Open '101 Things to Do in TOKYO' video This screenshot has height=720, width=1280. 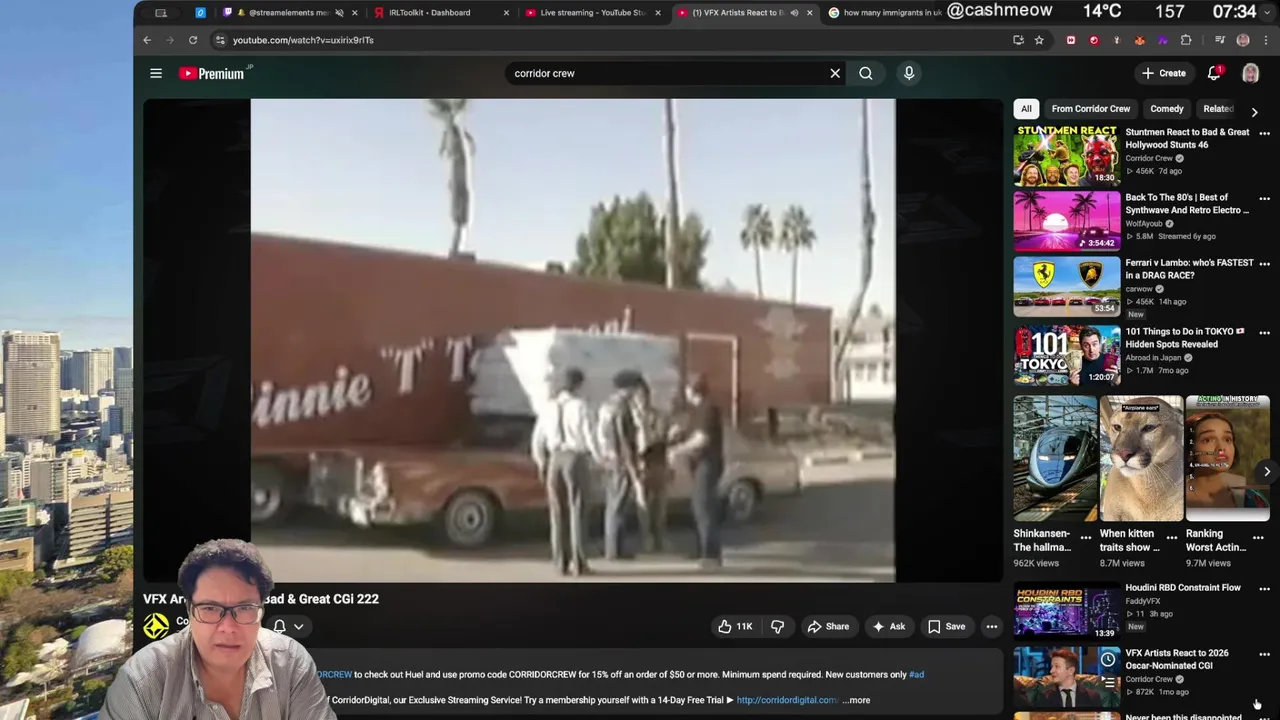[x=1067, y=354]
